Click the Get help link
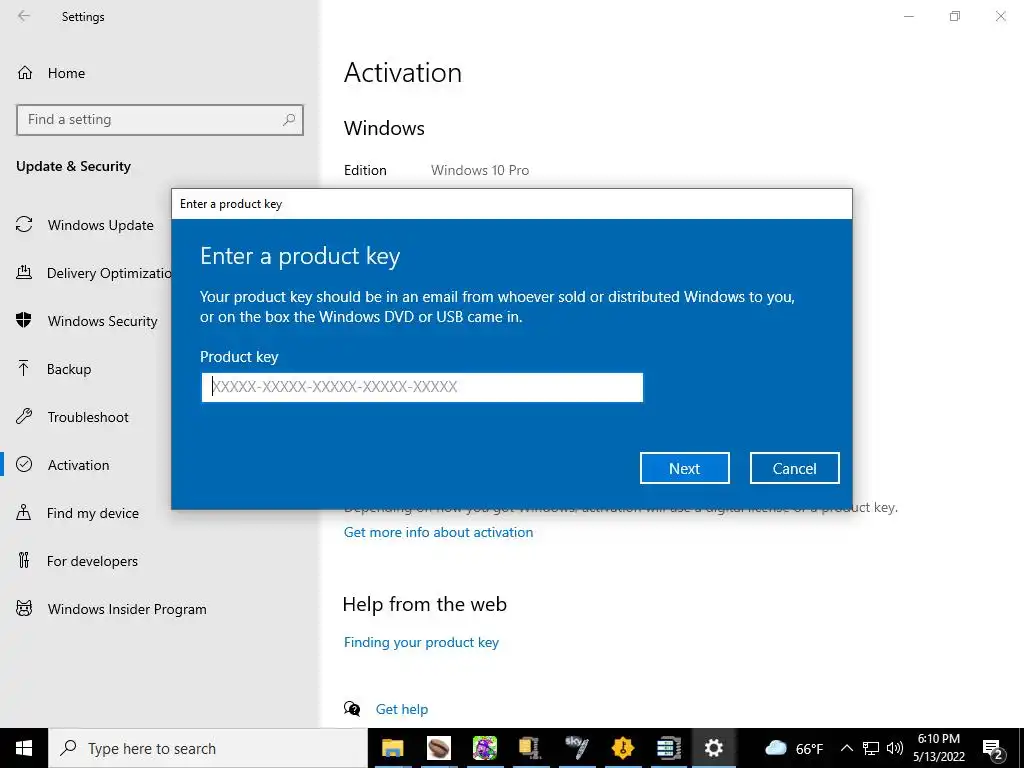Viewport: 1024px width, 768px height. click(402, 709)
